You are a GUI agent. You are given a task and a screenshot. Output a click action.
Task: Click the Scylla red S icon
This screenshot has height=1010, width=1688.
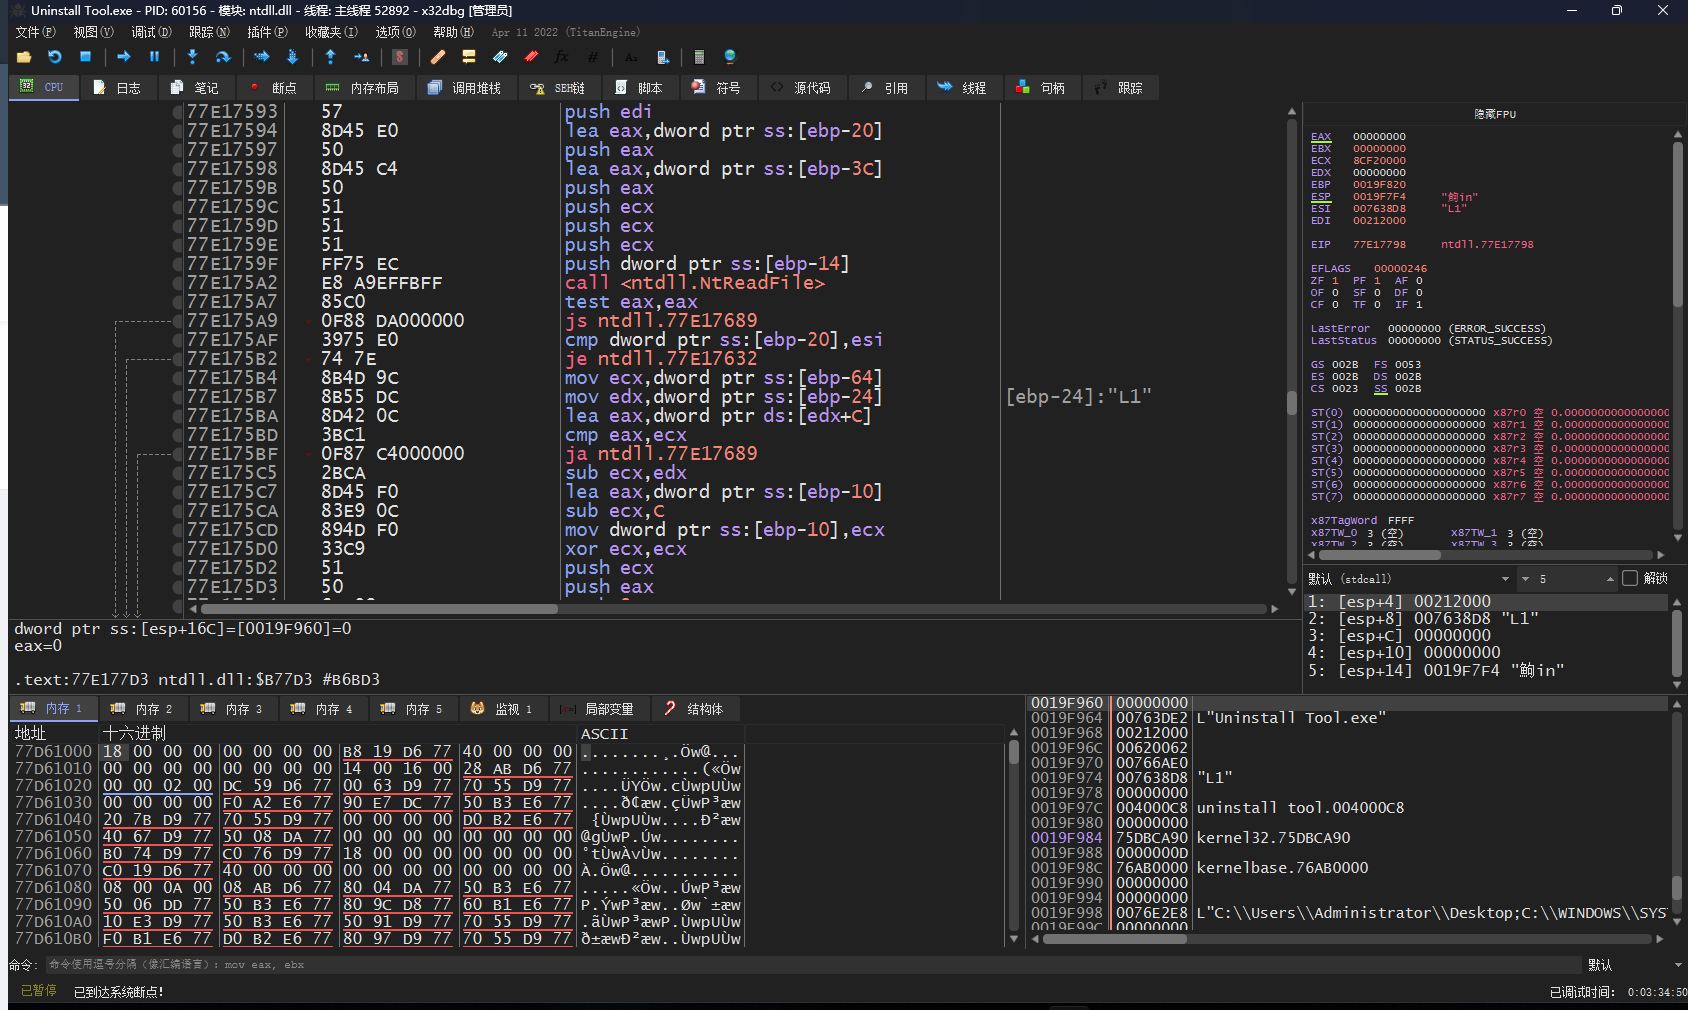400,57
